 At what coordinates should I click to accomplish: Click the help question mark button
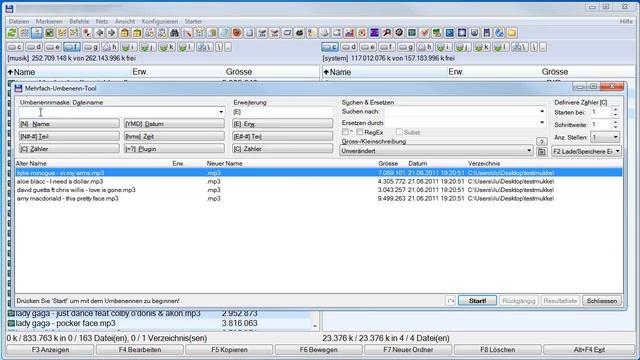click(x=542, y=142)
